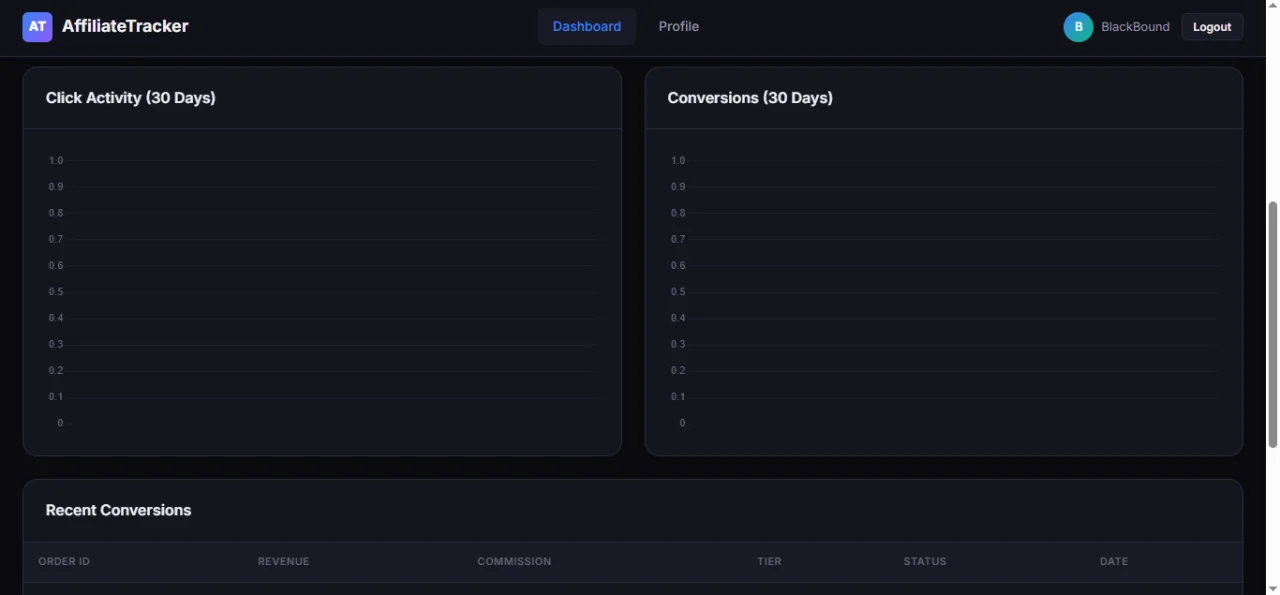Viewport: 1280px width, 595px height.
Task: Switch to the Profile tab
Action: point(679,27)
